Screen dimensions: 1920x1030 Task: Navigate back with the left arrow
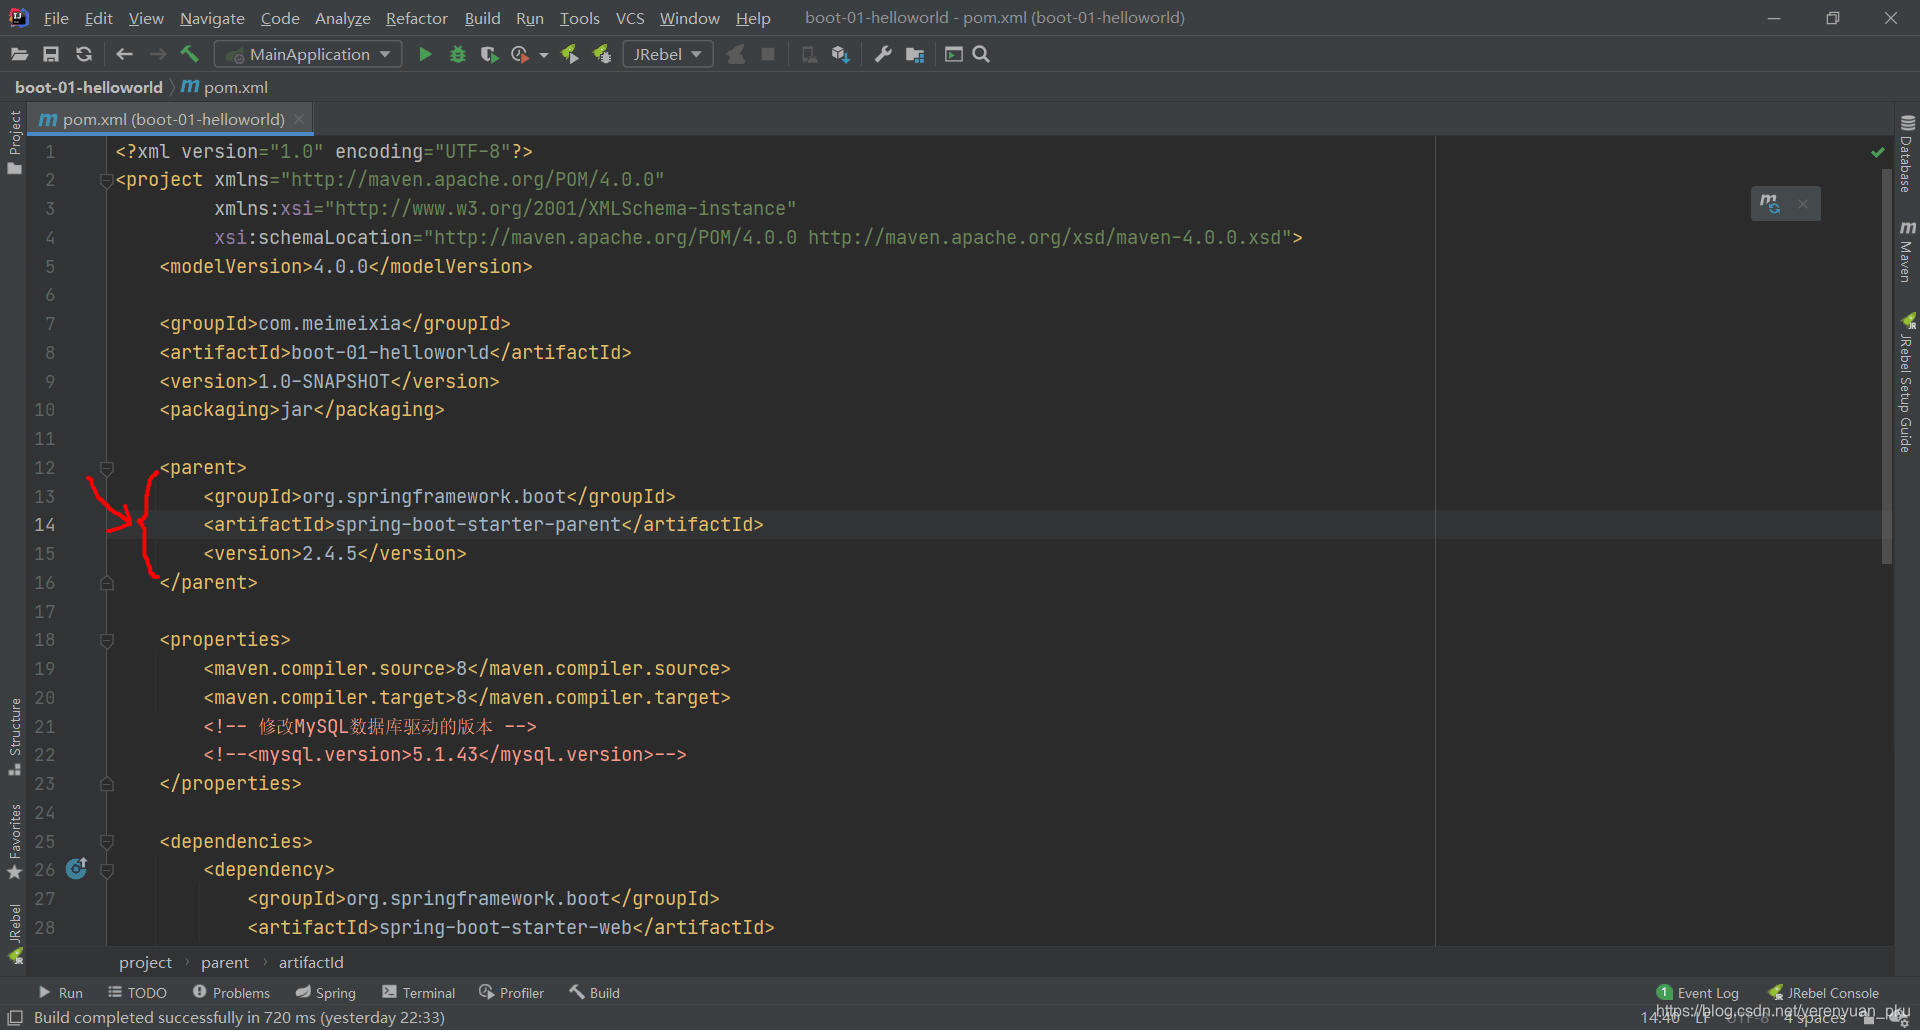125,54
